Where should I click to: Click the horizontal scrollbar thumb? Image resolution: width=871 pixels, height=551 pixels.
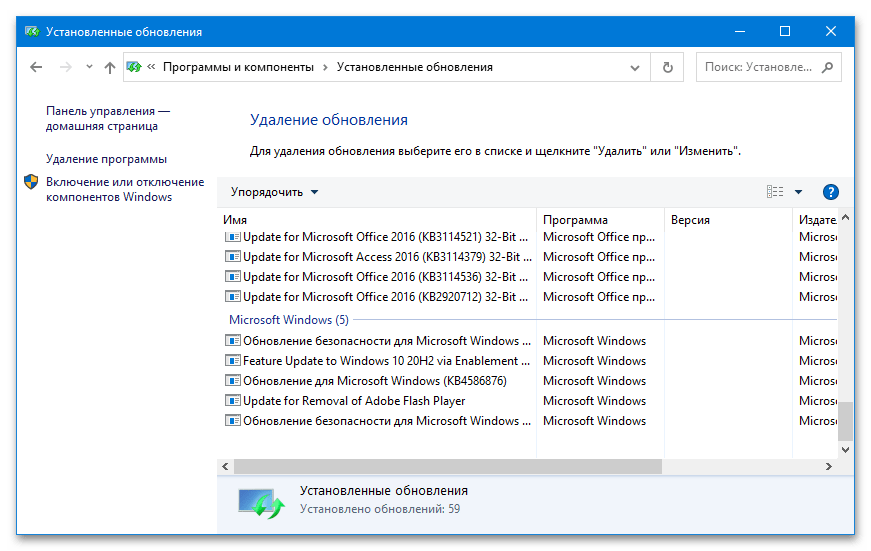click(x=448, y=467)
